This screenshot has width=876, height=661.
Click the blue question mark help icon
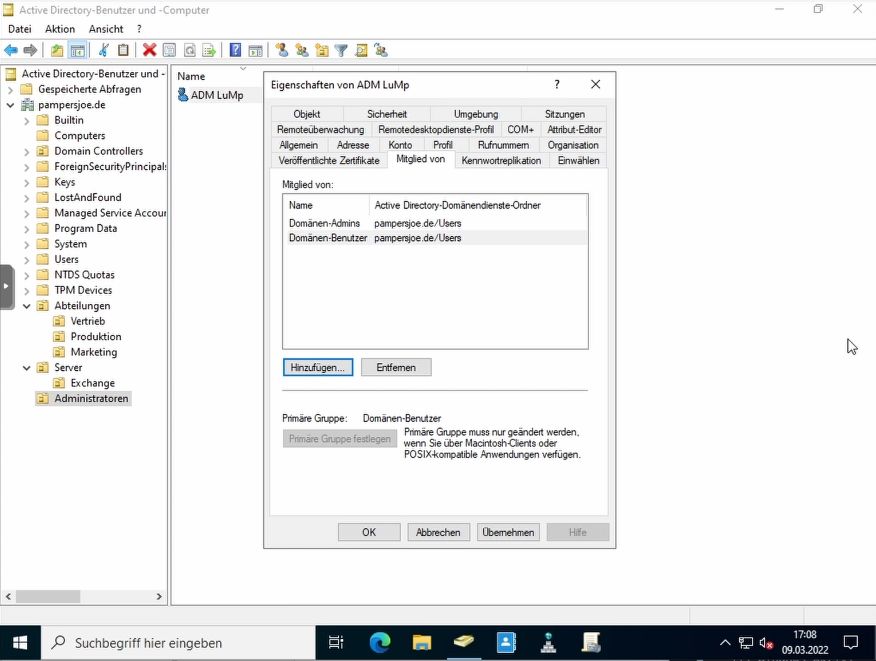tap(236, 50)
